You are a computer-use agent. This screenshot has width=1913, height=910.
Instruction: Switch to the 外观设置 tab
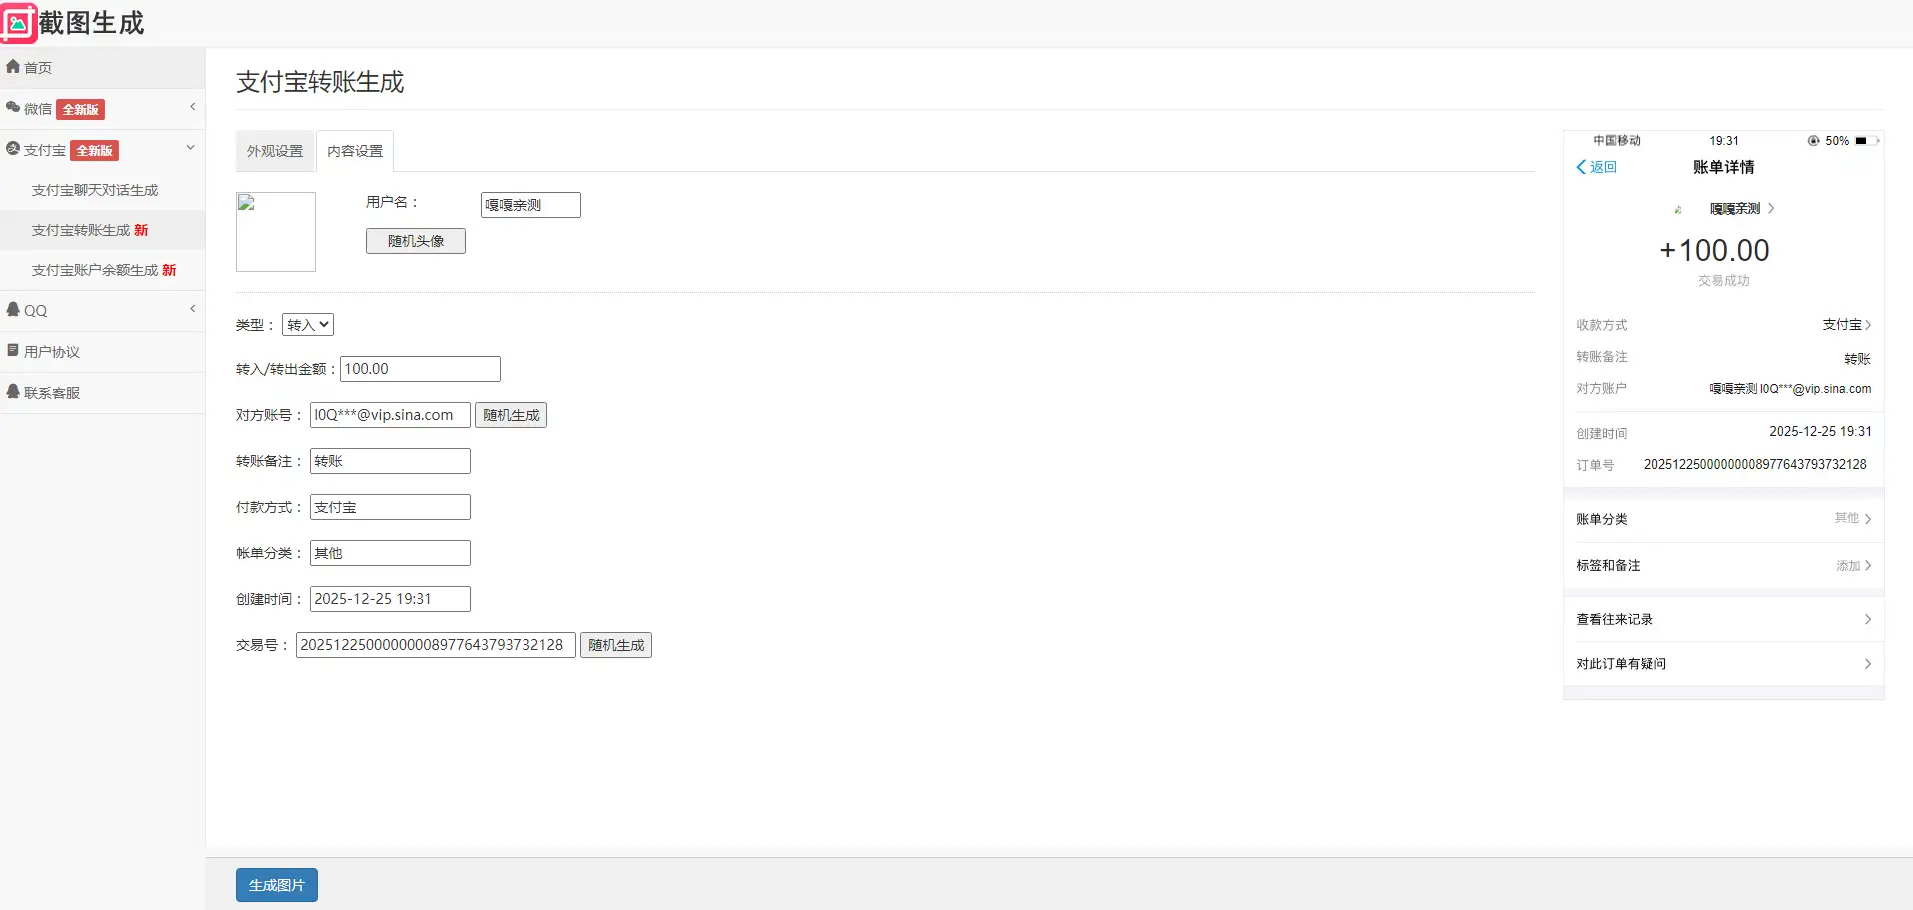[x=275, y=151]
